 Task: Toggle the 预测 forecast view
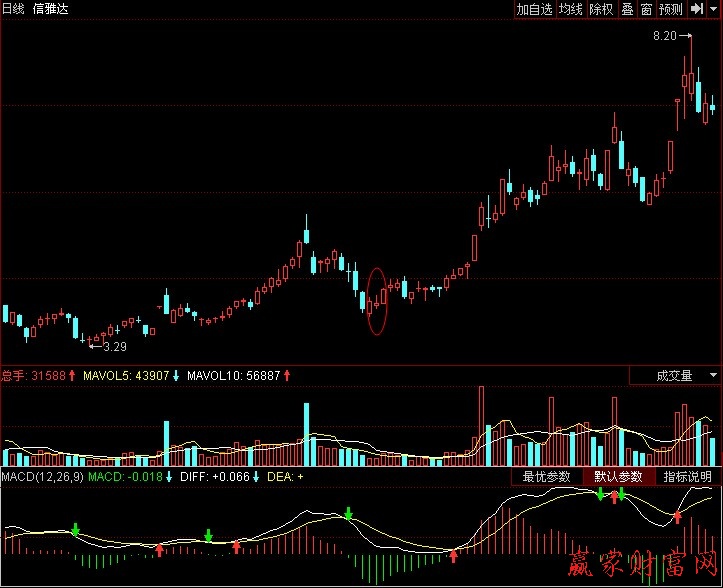671,9
